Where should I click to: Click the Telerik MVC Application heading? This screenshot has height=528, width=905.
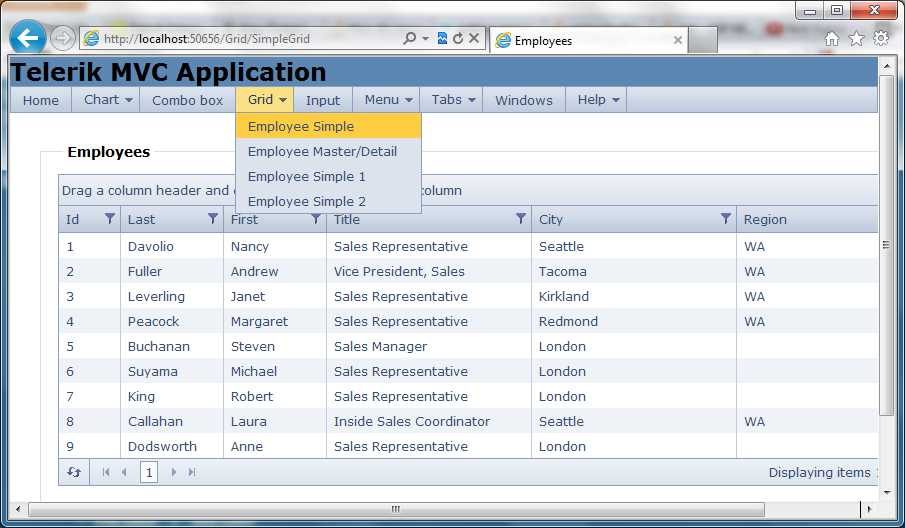coord(169,72)
